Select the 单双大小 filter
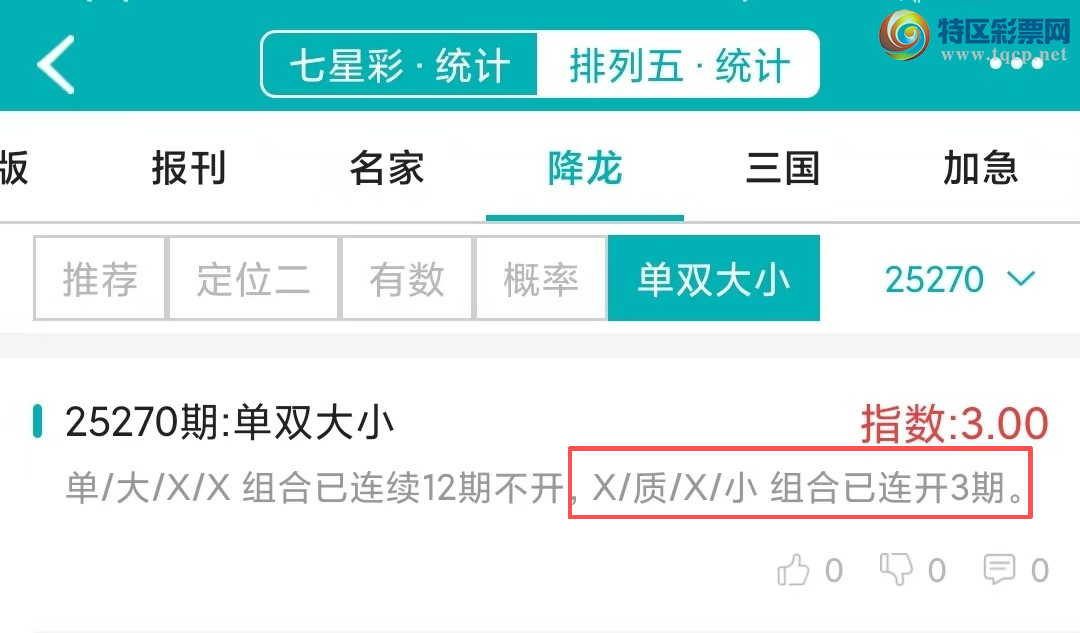The height and width of the screenshot is (633, 1080). [714, 278]
